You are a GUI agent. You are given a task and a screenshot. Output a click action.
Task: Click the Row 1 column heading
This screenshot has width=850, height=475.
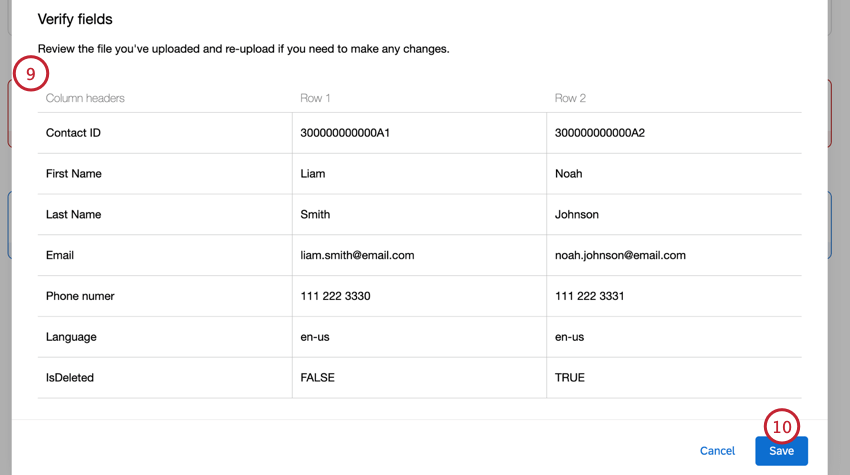[x=315, y=98]
